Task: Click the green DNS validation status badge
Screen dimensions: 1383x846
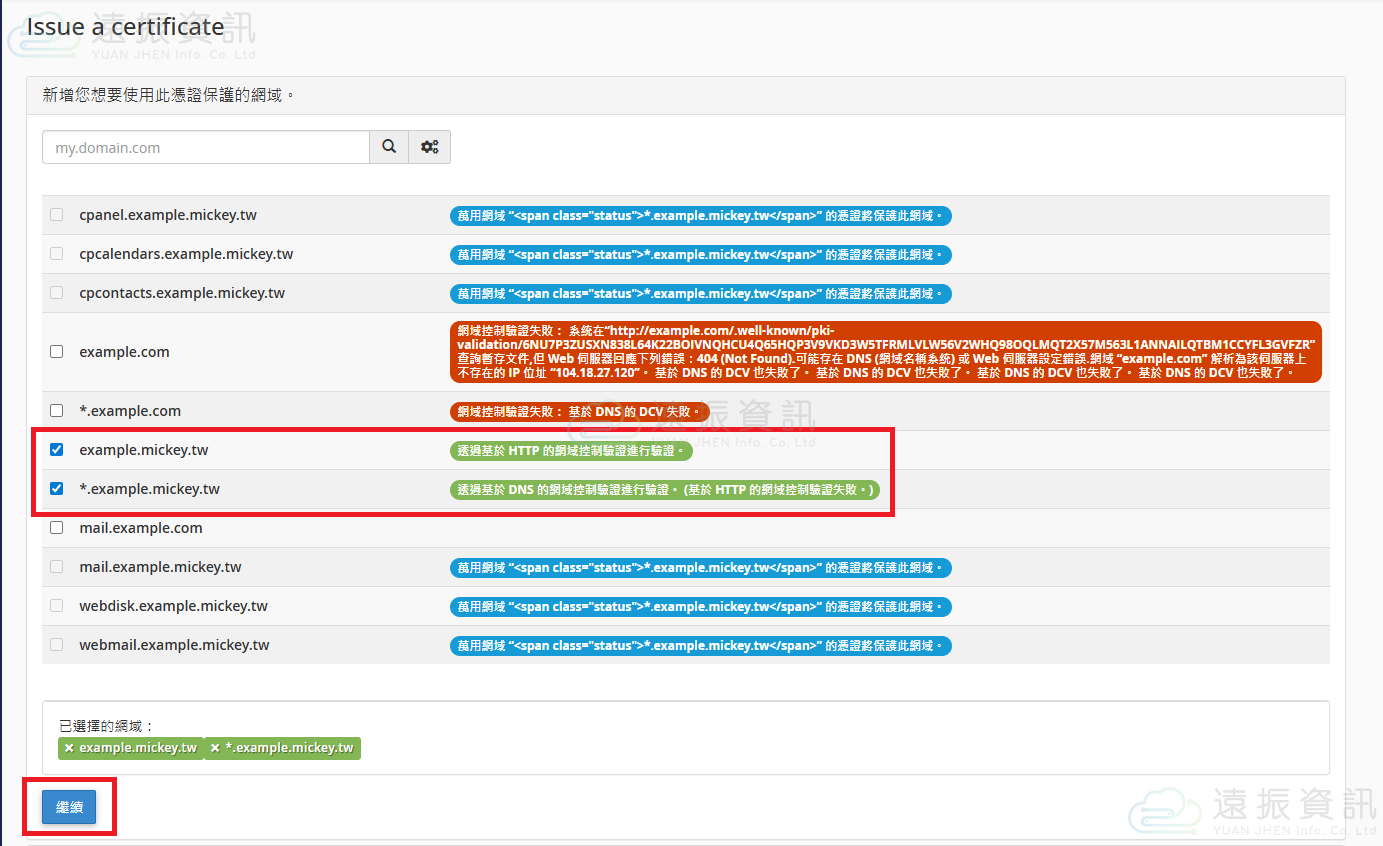Action: tap(665, 489)
